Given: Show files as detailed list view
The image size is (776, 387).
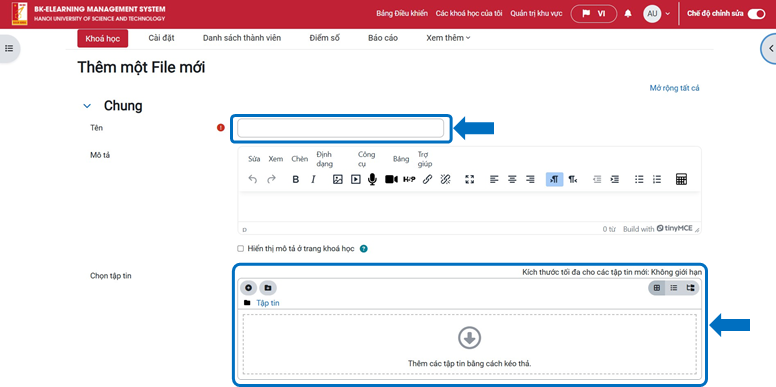Looking at the screenshot, I should click(x=674, y=288).
